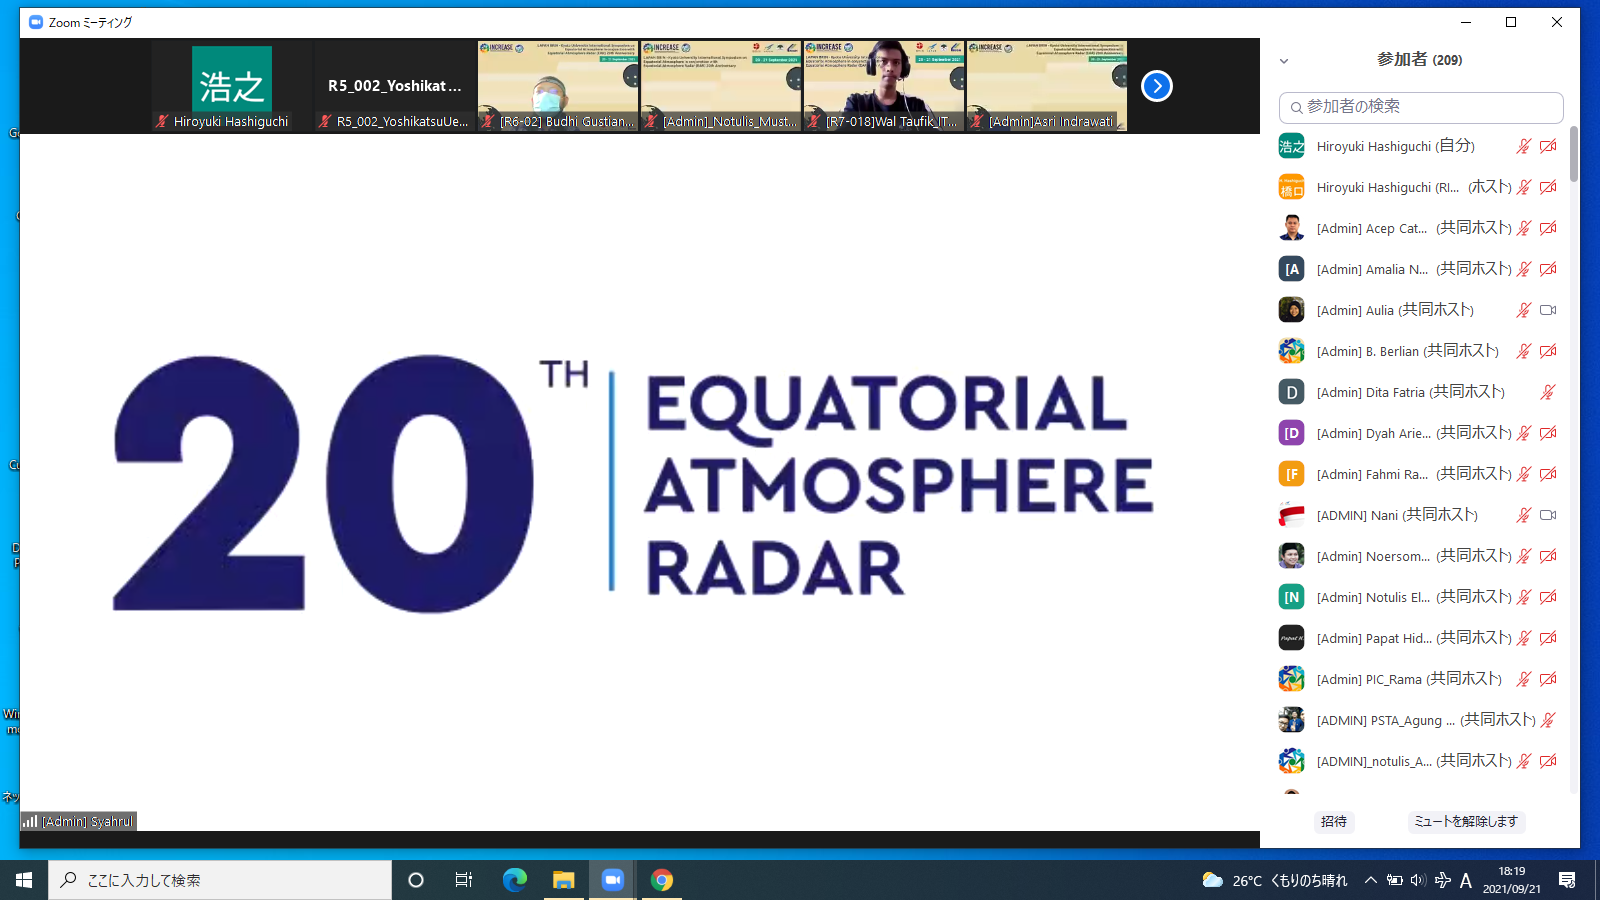Click the video-off icon for Hiroyuki Hashiguchi (self)
The image size is (1600, 900).
tap(1548, 146)
